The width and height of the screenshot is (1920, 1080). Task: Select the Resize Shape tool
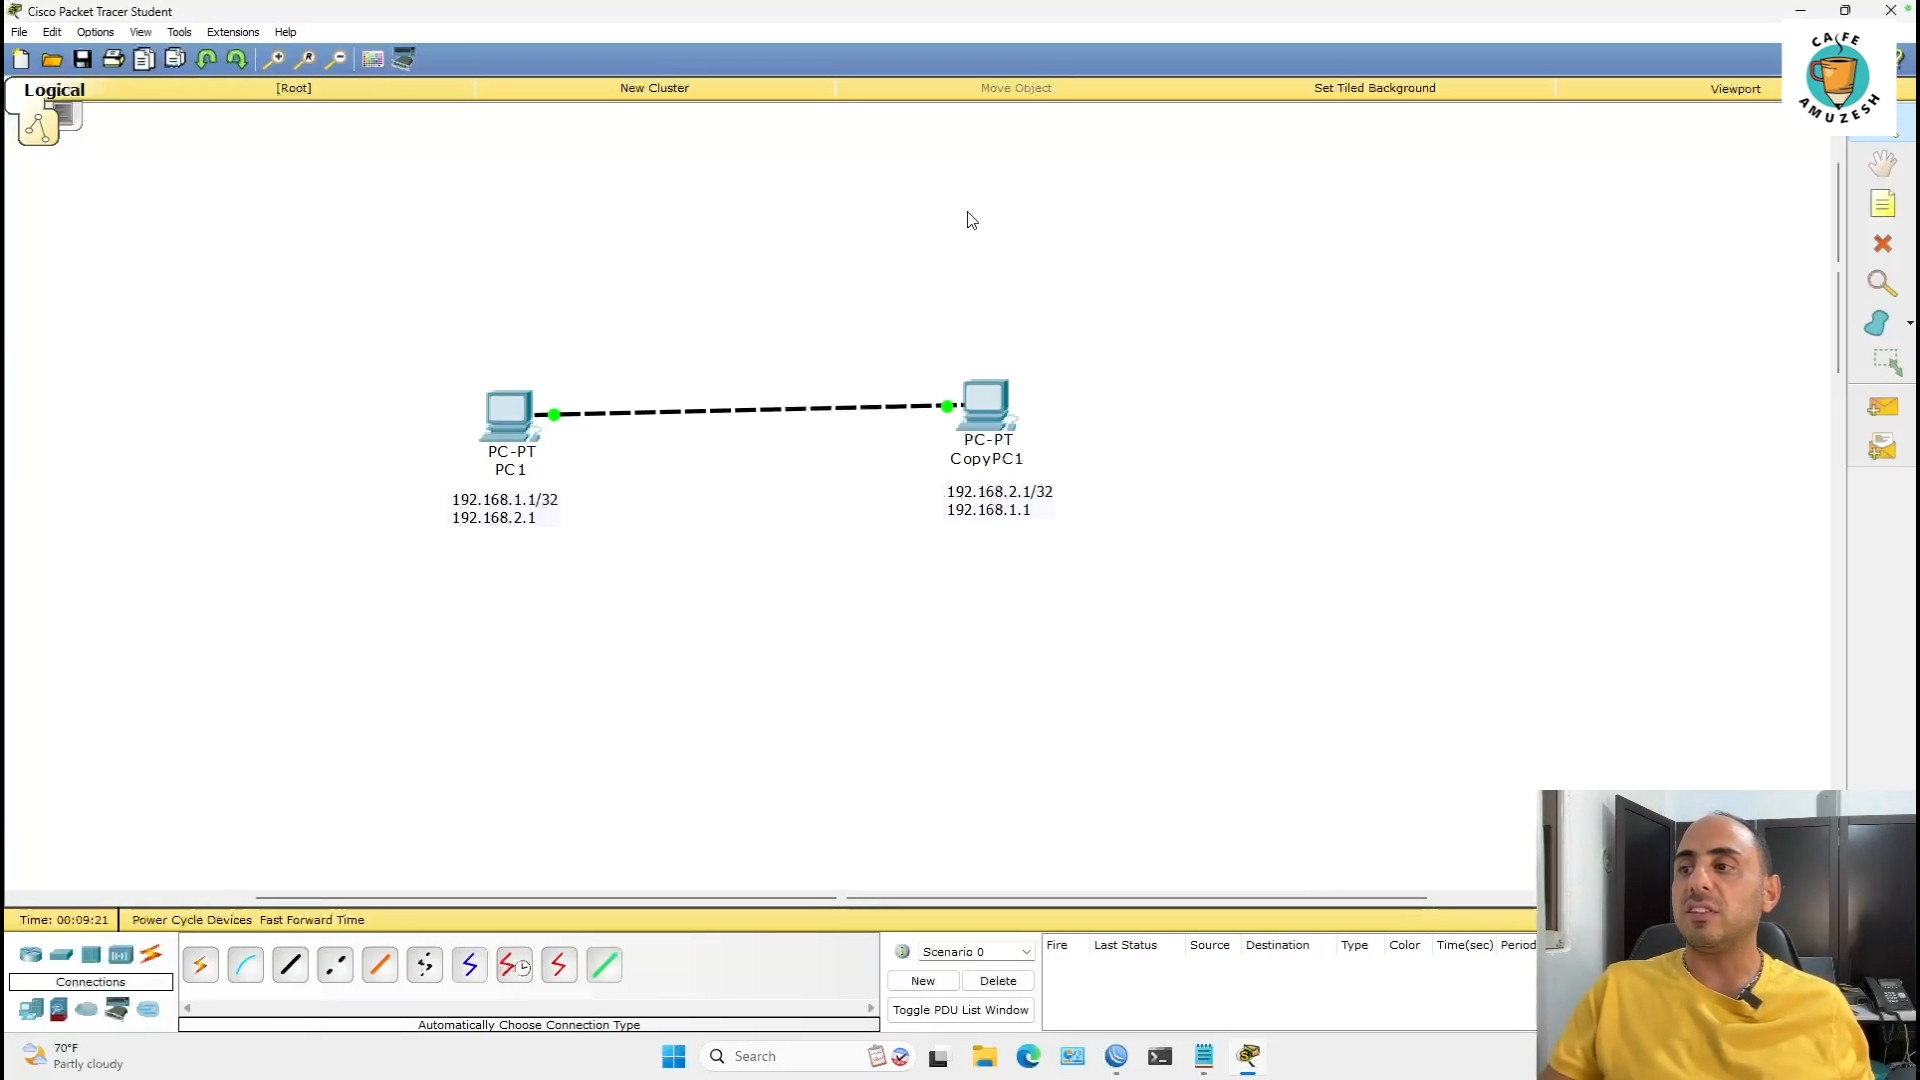tap(1886, 362)
